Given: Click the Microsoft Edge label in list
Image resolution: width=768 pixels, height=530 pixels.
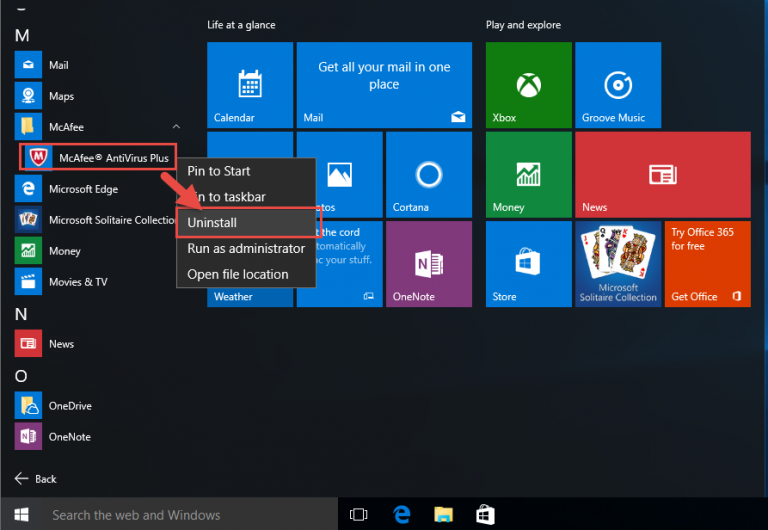Looking at the screenshot, I should tap(83, 189).
